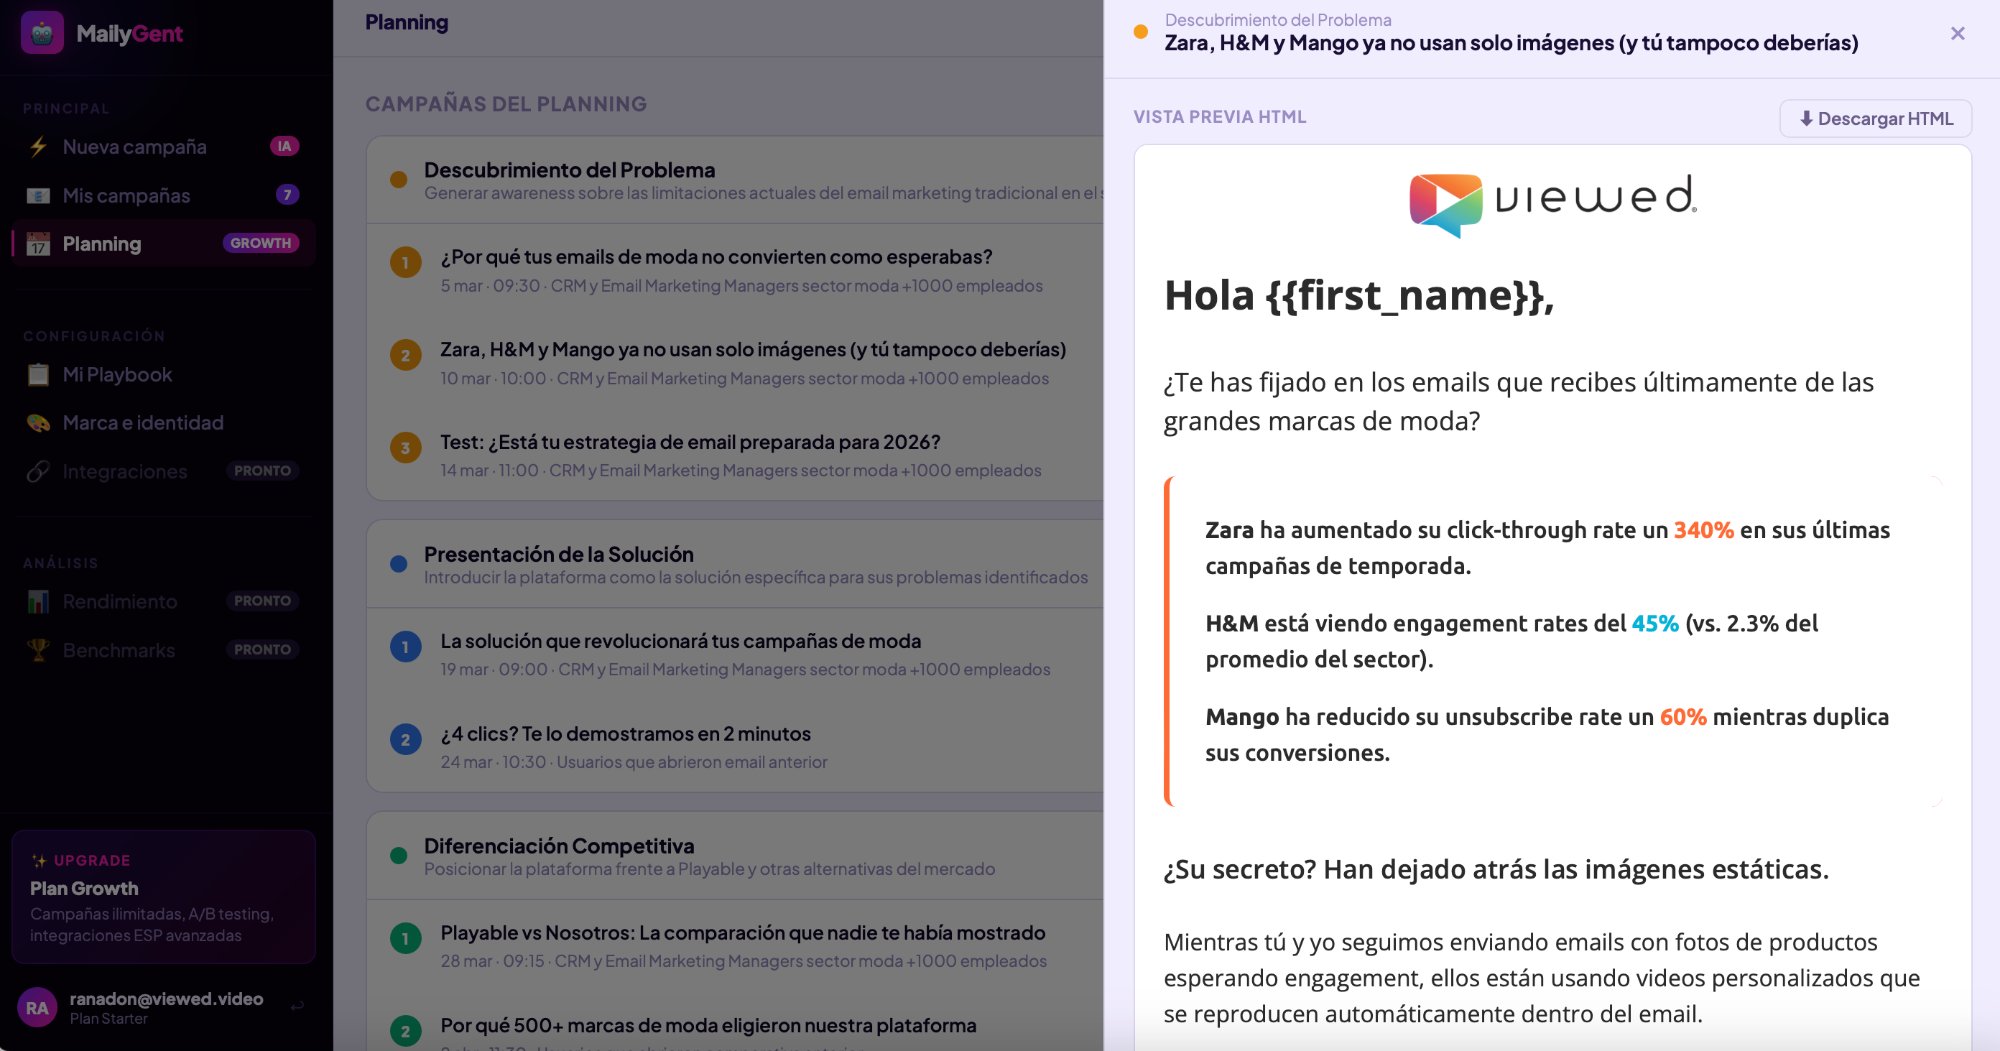Open Nueva campaña in the sidebar
Screen dimensions: 2000x1051
point(164,147)
